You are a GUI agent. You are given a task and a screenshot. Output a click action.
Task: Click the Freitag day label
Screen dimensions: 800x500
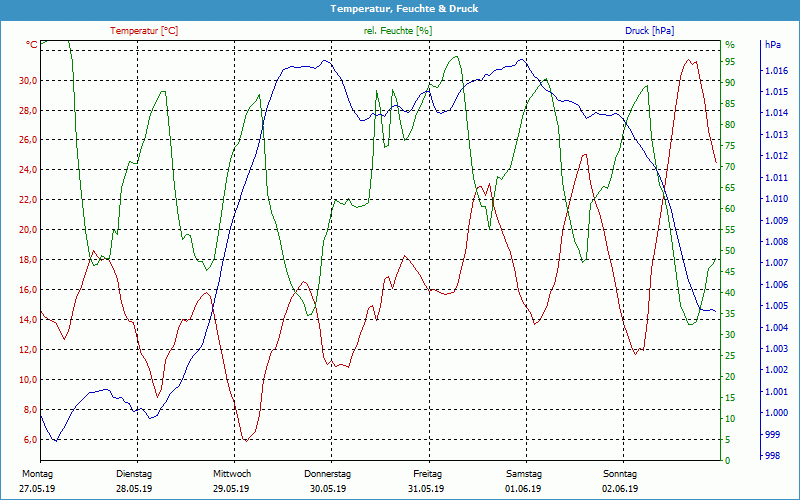[x=428, y=474]
